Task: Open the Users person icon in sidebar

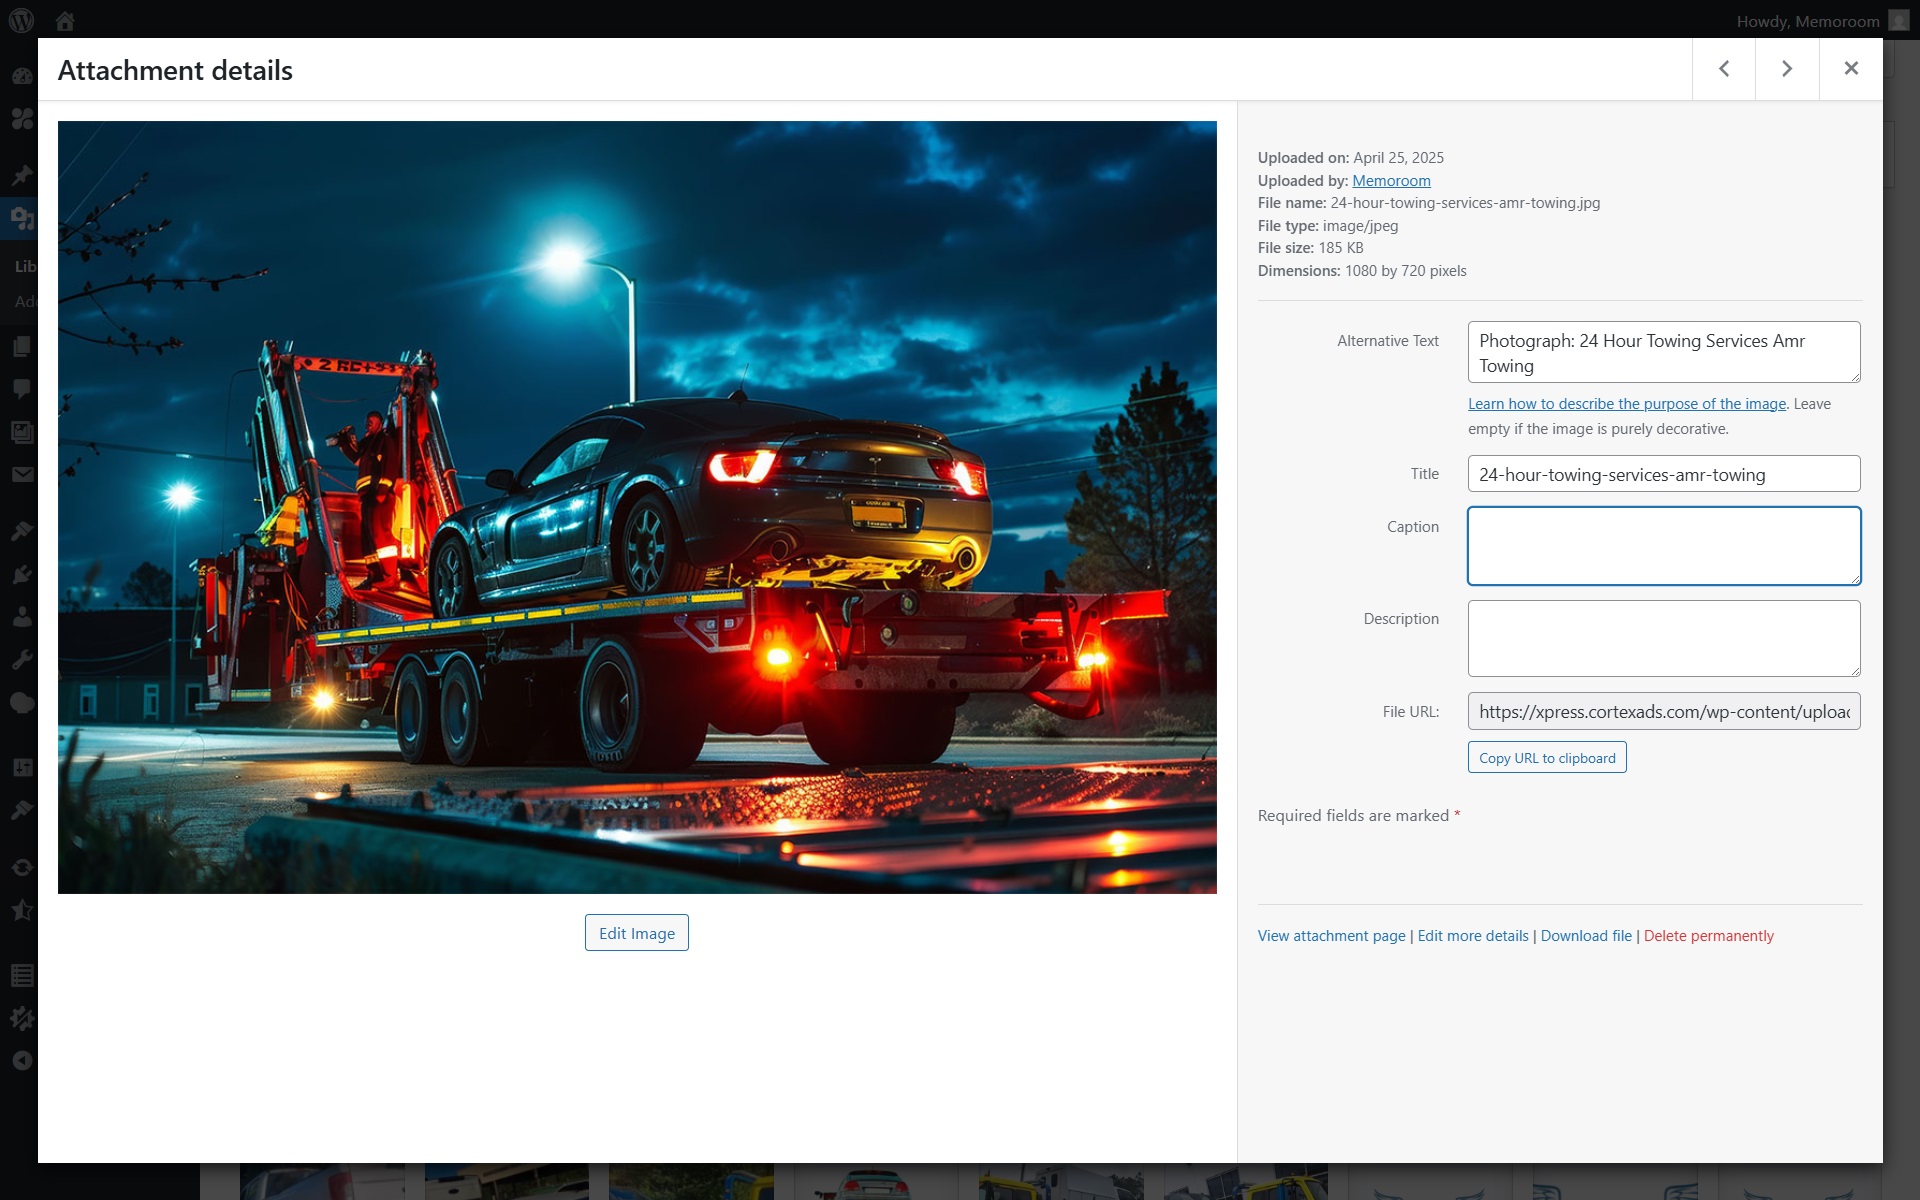Action: click(x=22, y=617)
